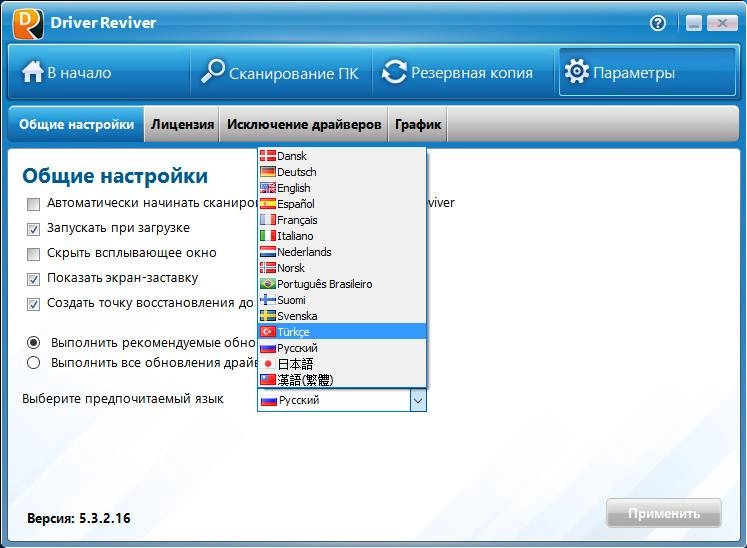Switch to Исключение драйверов tab
Viewport: 747px width, 548px height.
[304, 124]
